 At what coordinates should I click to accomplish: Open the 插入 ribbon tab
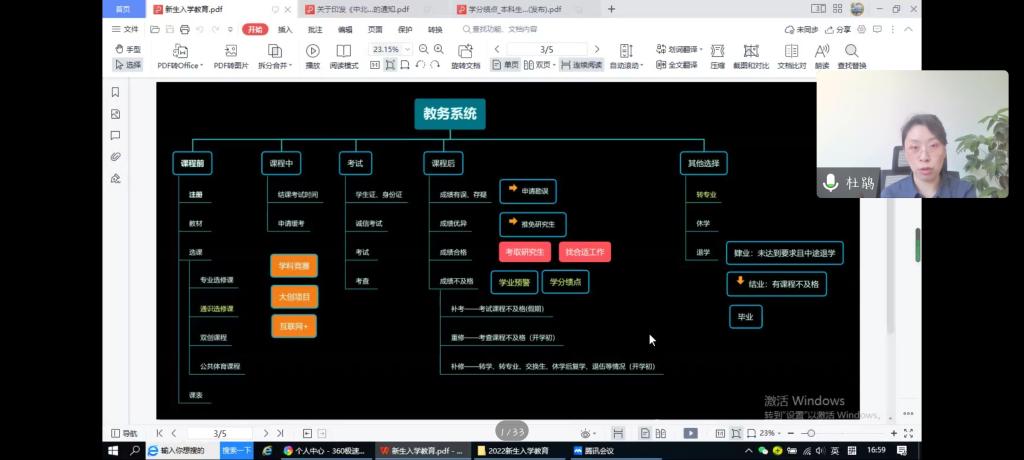tap(285, 29)
